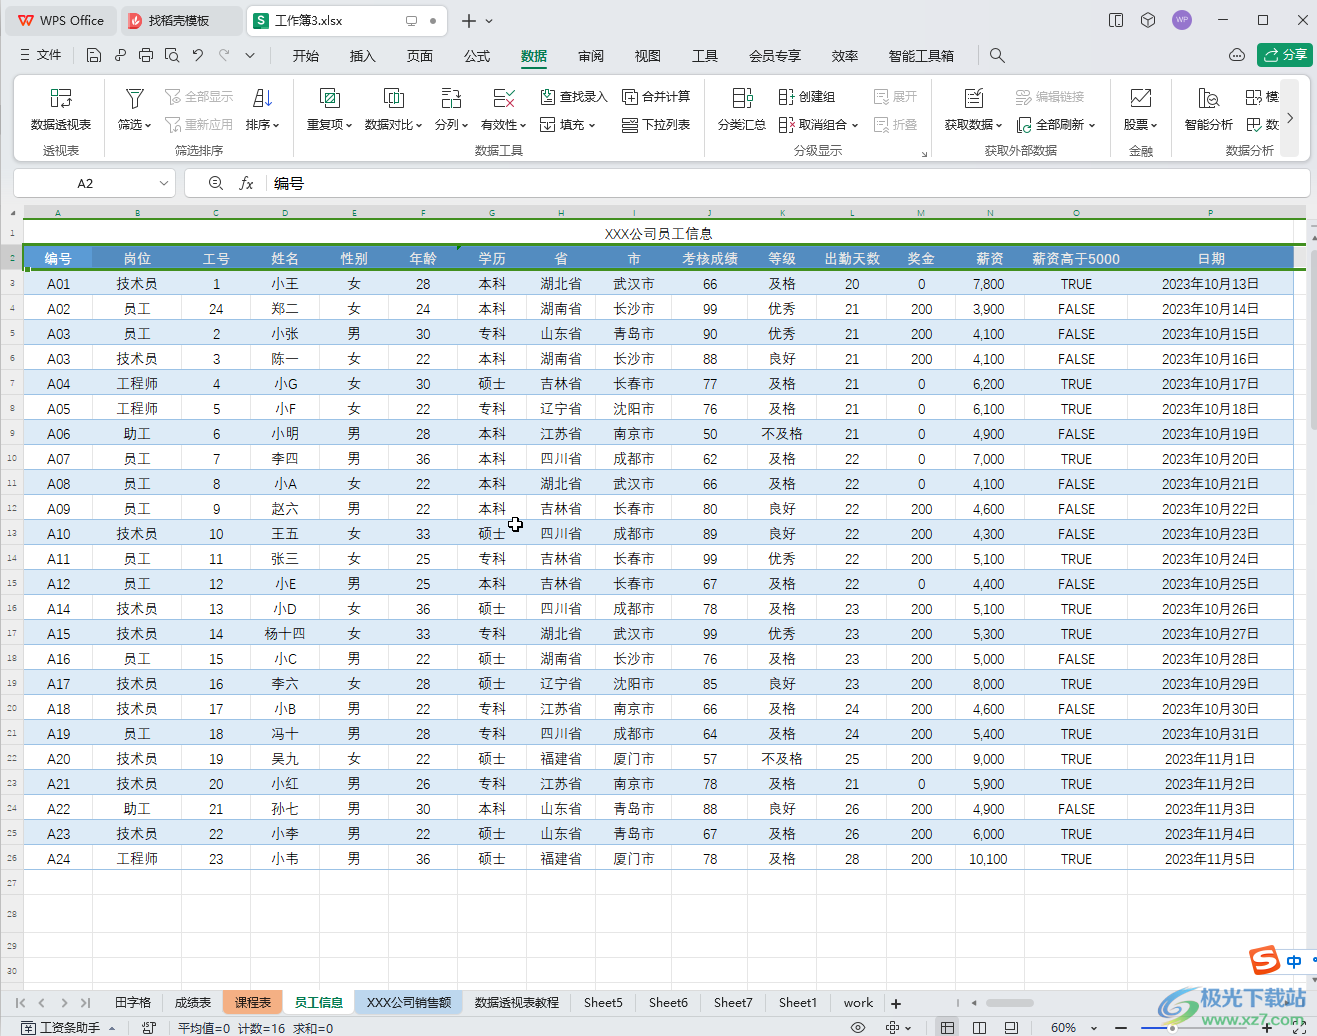
Task: Expand the 填充 fill dropdown
Action: tap(592, 126)
